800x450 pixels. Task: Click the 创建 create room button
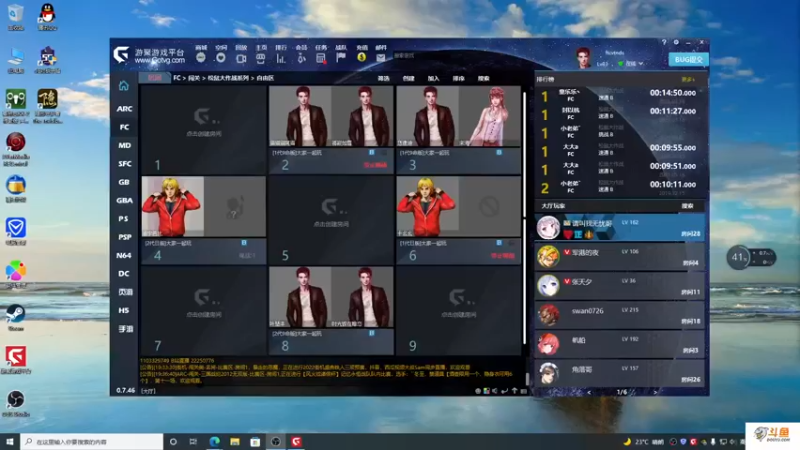point(408,79)
